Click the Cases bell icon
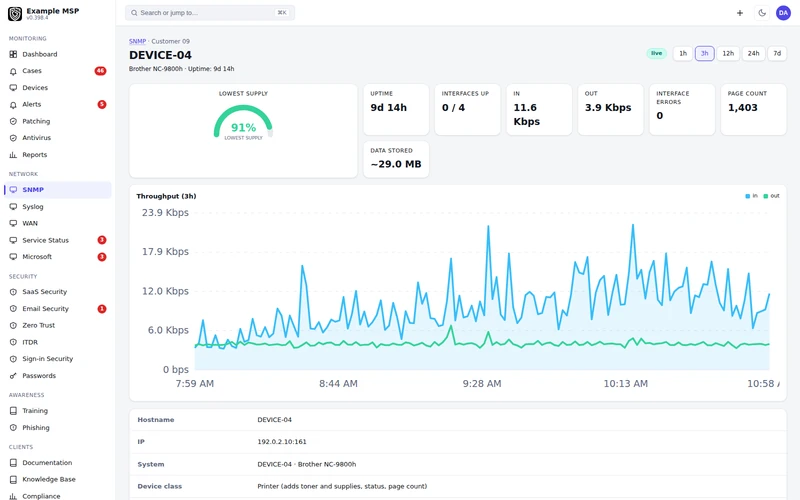800x500 pixels. 13,71
